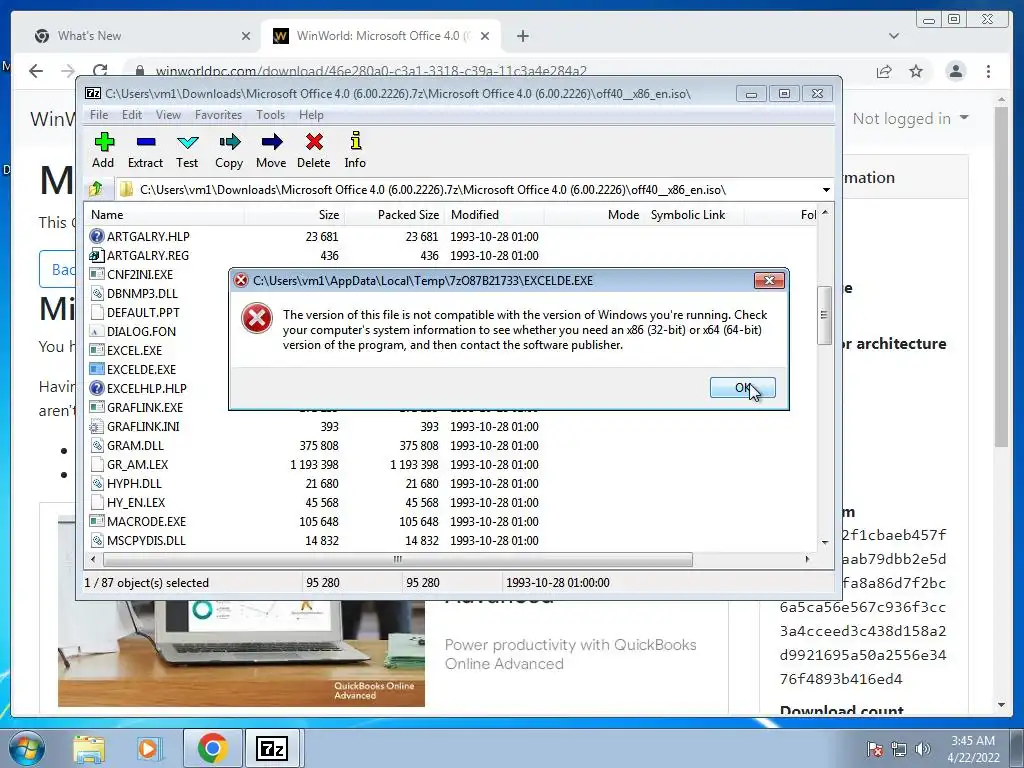Open the Help menu in 7-Zip
Viewport: 1024px width, 768px height.
(x=311, y=115)
